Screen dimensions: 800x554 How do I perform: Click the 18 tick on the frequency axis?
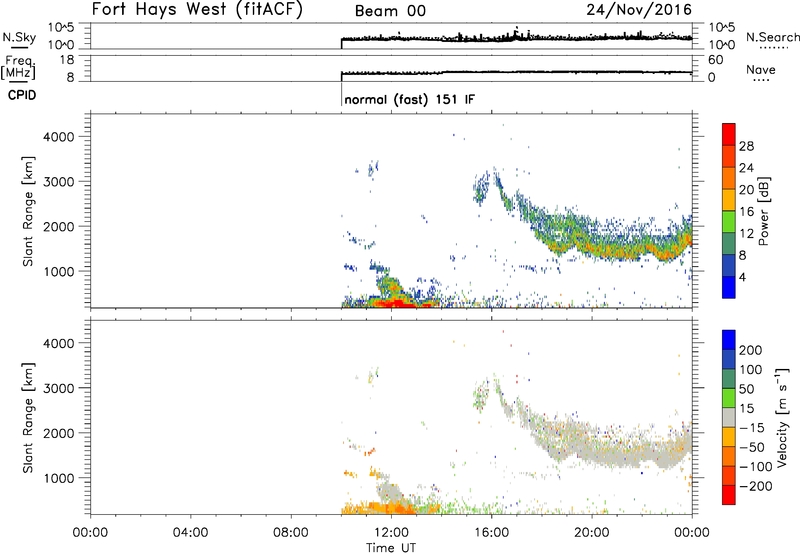67,60
